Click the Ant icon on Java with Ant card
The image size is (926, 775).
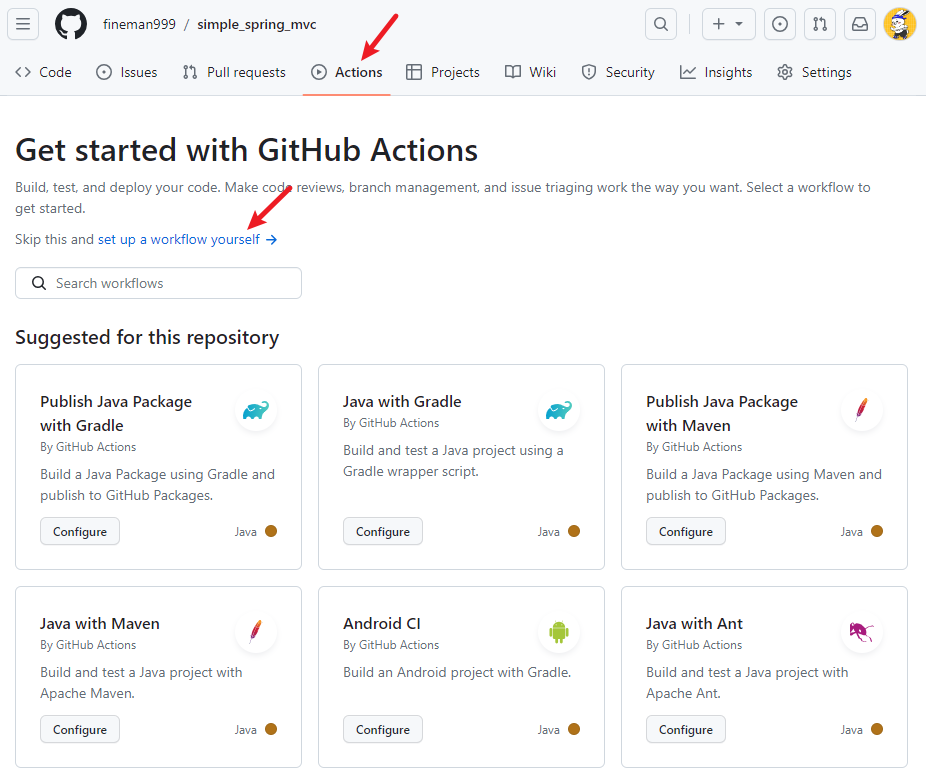862,631
